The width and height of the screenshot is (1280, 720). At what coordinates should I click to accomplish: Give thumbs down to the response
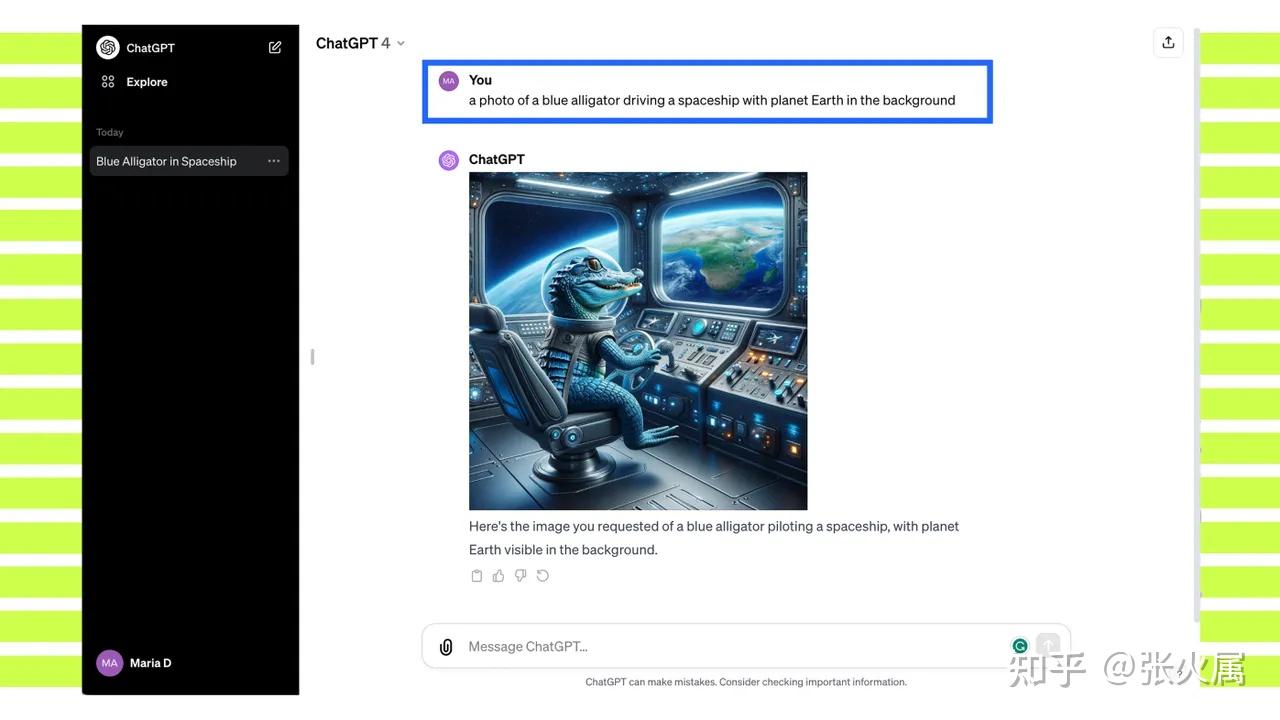point(521,576)
